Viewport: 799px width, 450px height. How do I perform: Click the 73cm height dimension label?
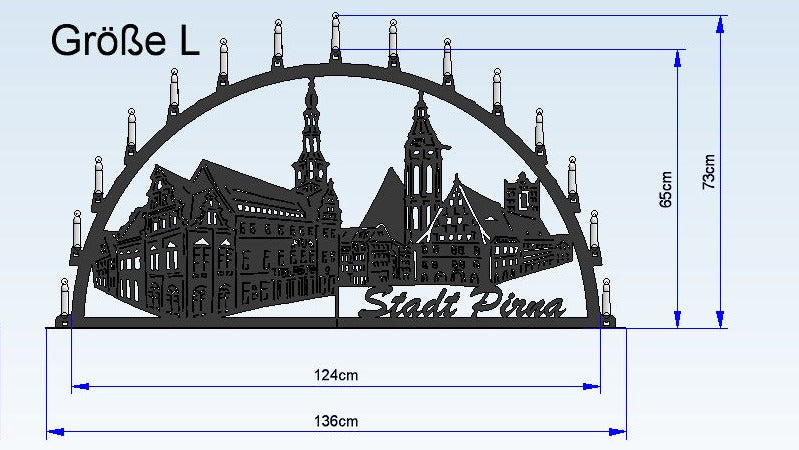point(709,171)
